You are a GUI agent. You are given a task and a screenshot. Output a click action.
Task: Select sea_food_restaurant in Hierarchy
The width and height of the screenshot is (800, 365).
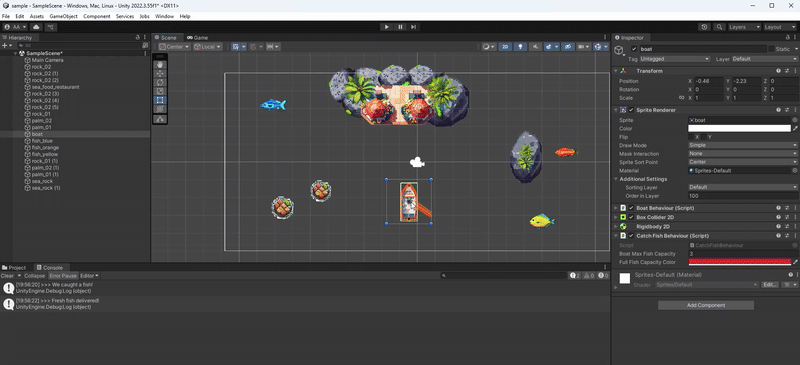point(55,87)
